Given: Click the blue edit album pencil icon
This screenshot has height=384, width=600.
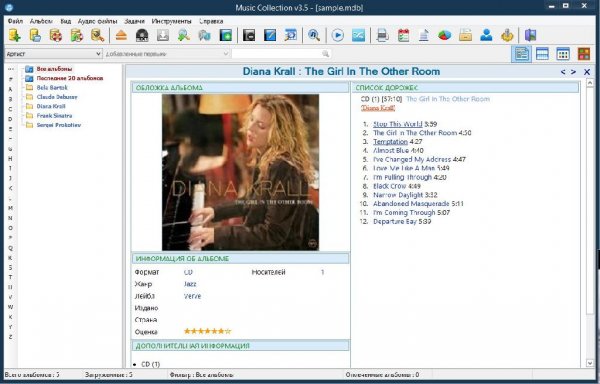Looking at the screenshot, I should [270, 35].
